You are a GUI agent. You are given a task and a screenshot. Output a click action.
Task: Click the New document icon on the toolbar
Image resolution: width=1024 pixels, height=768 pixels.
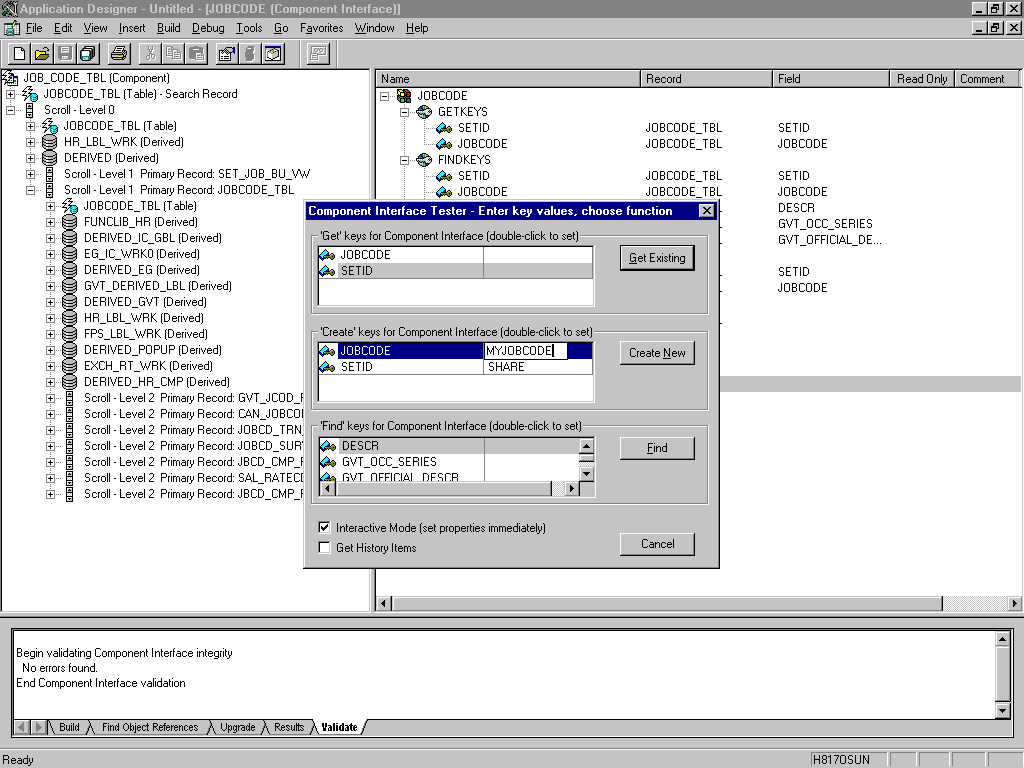[x=19, y=54]
